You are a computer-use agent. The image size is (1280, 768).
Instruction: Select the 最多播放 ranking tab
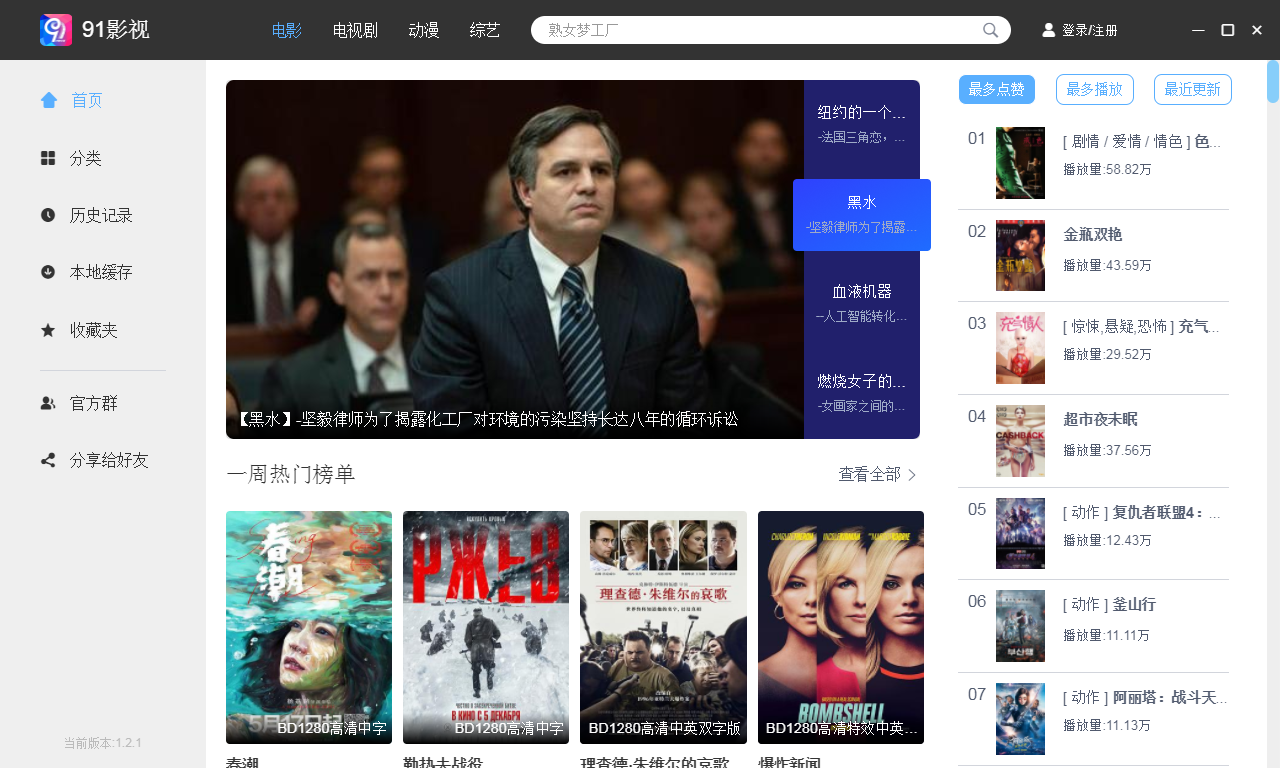pos(1095,89)
